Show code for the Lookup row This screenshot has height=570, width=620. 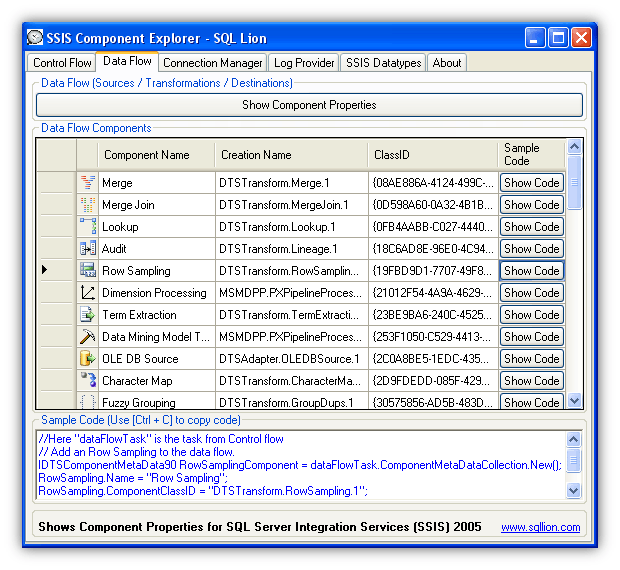(x=532, y=226)
